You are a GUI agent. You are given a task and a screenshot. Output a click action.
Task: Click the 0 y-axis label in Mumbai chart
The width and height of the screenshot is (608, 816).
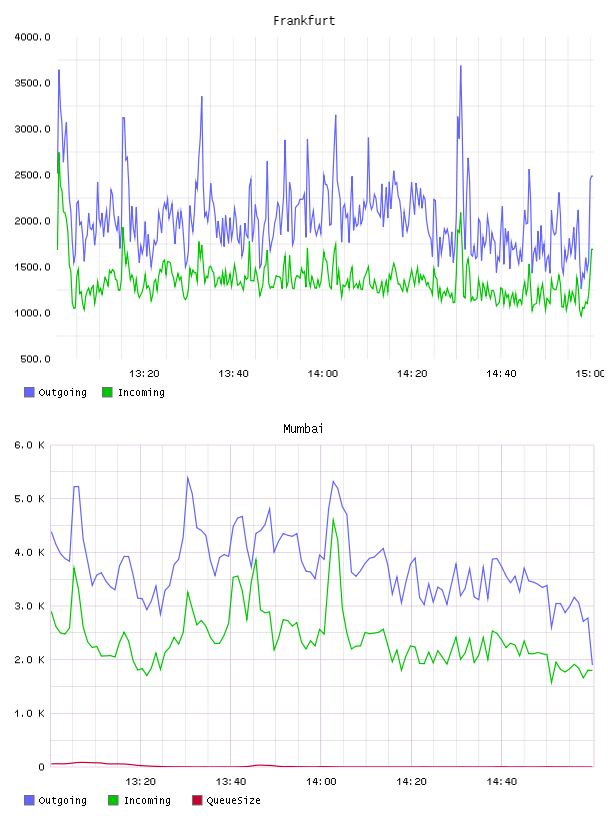pyautogui.click(x=41, y=767)
